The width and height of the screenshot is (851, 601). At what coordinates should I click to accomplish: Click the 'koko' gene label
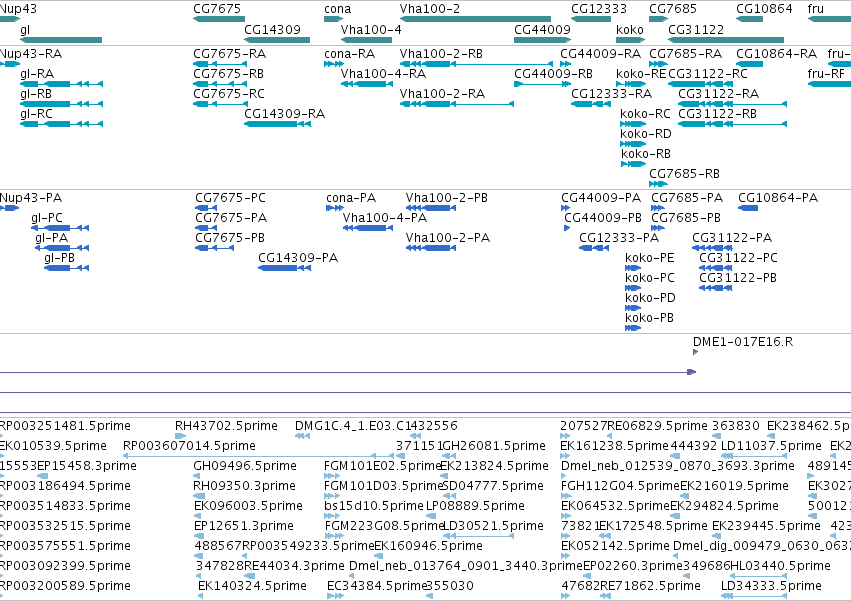[x=630, y=30]
